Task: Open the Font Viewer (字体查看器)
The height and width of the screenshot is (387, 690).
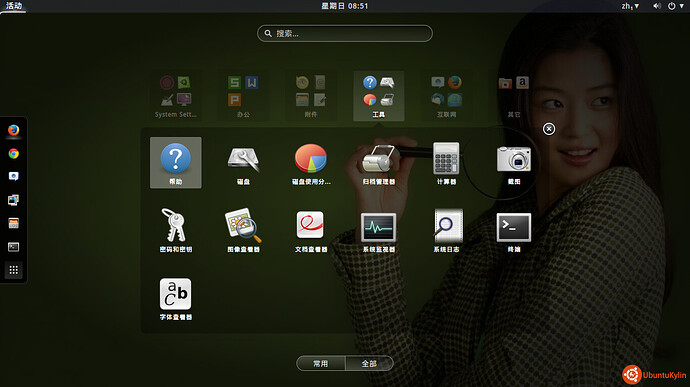Action: [176, 298]
